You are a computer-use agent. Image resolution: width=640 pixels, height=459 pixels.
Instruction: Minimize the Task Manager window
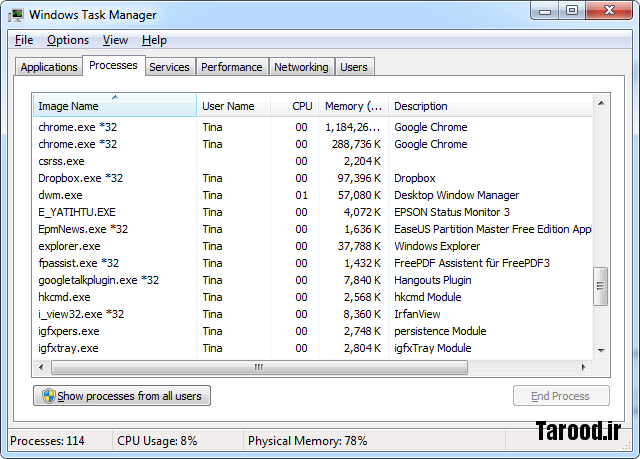(545, 11)
